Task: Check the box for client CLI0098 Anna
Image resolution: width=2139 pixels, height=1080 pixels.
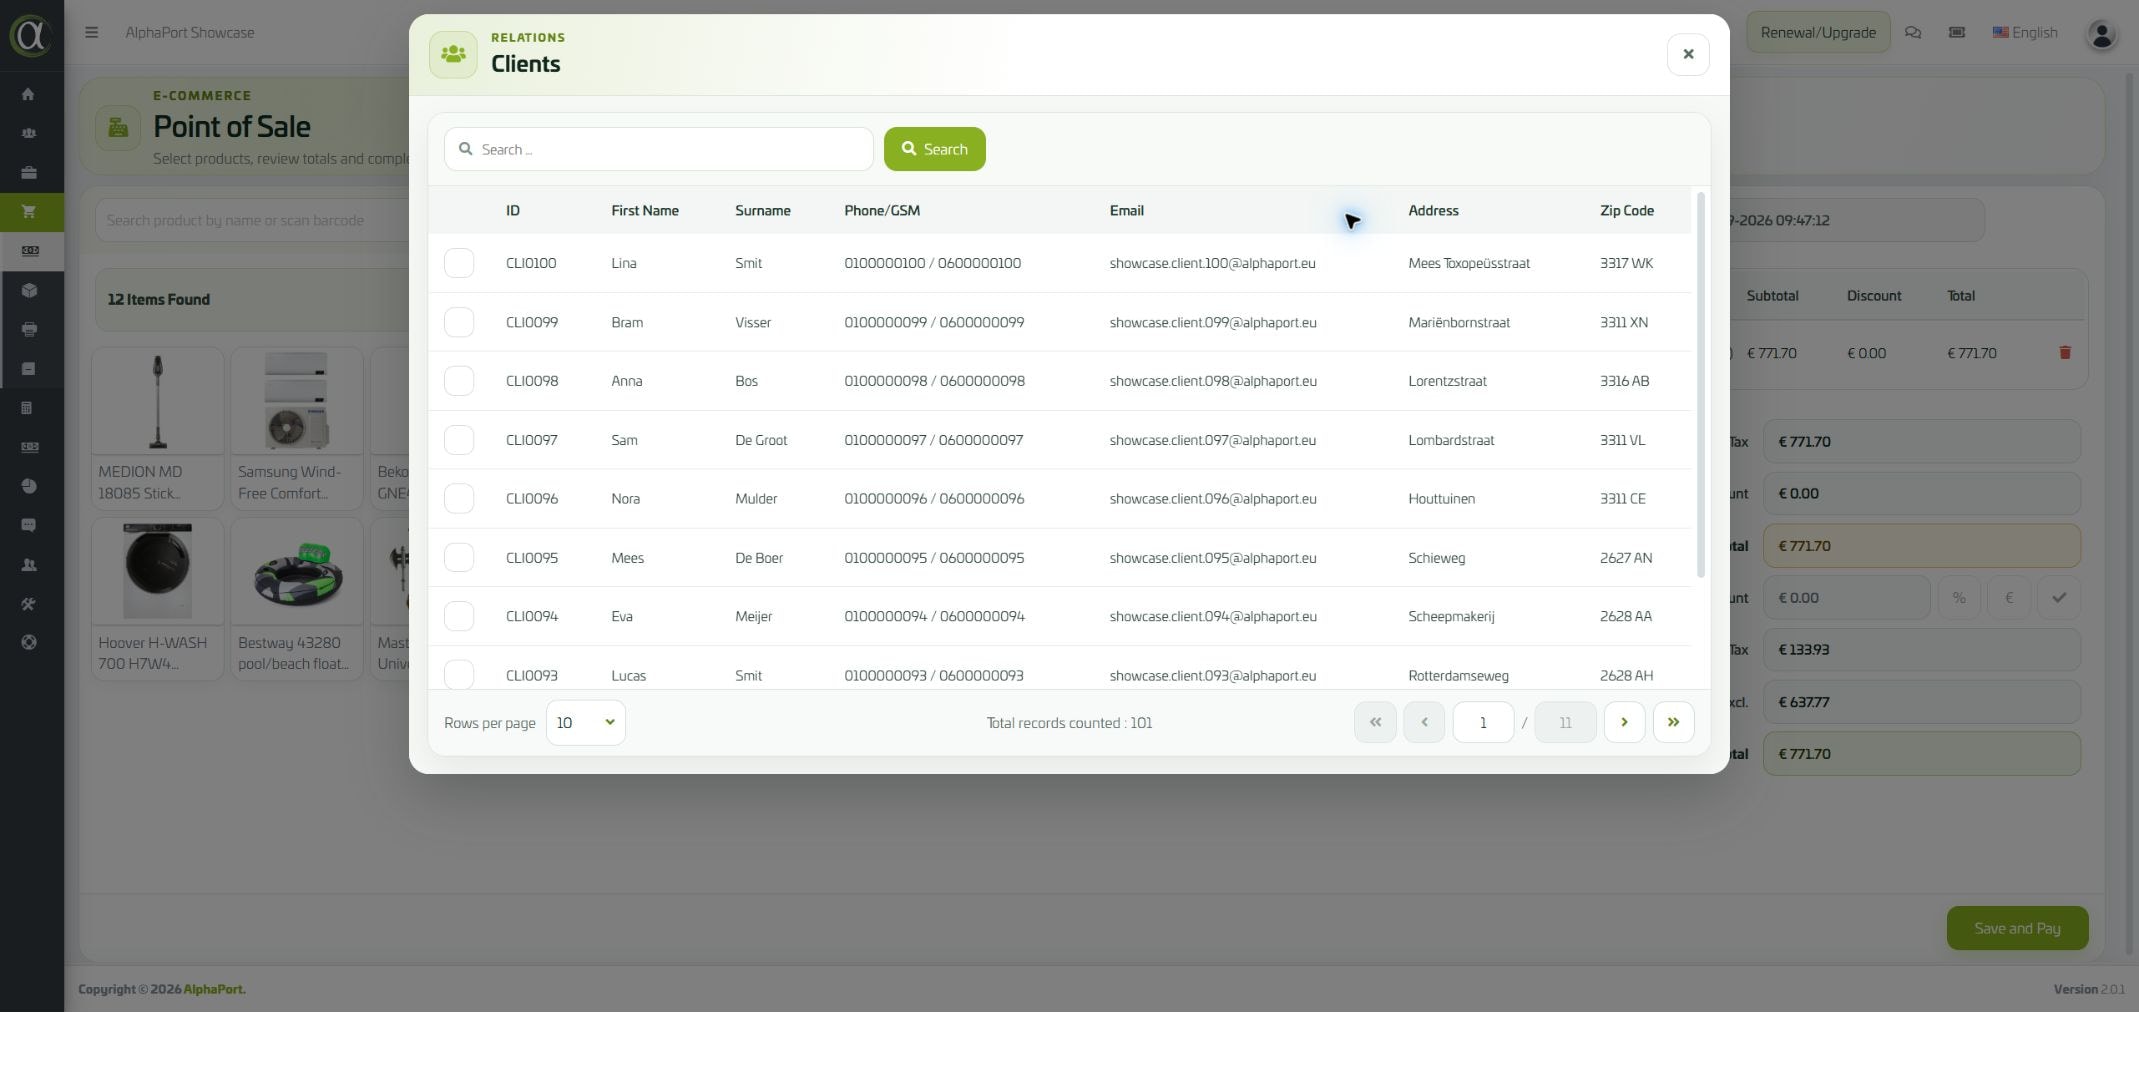Action: pos(459,381)
